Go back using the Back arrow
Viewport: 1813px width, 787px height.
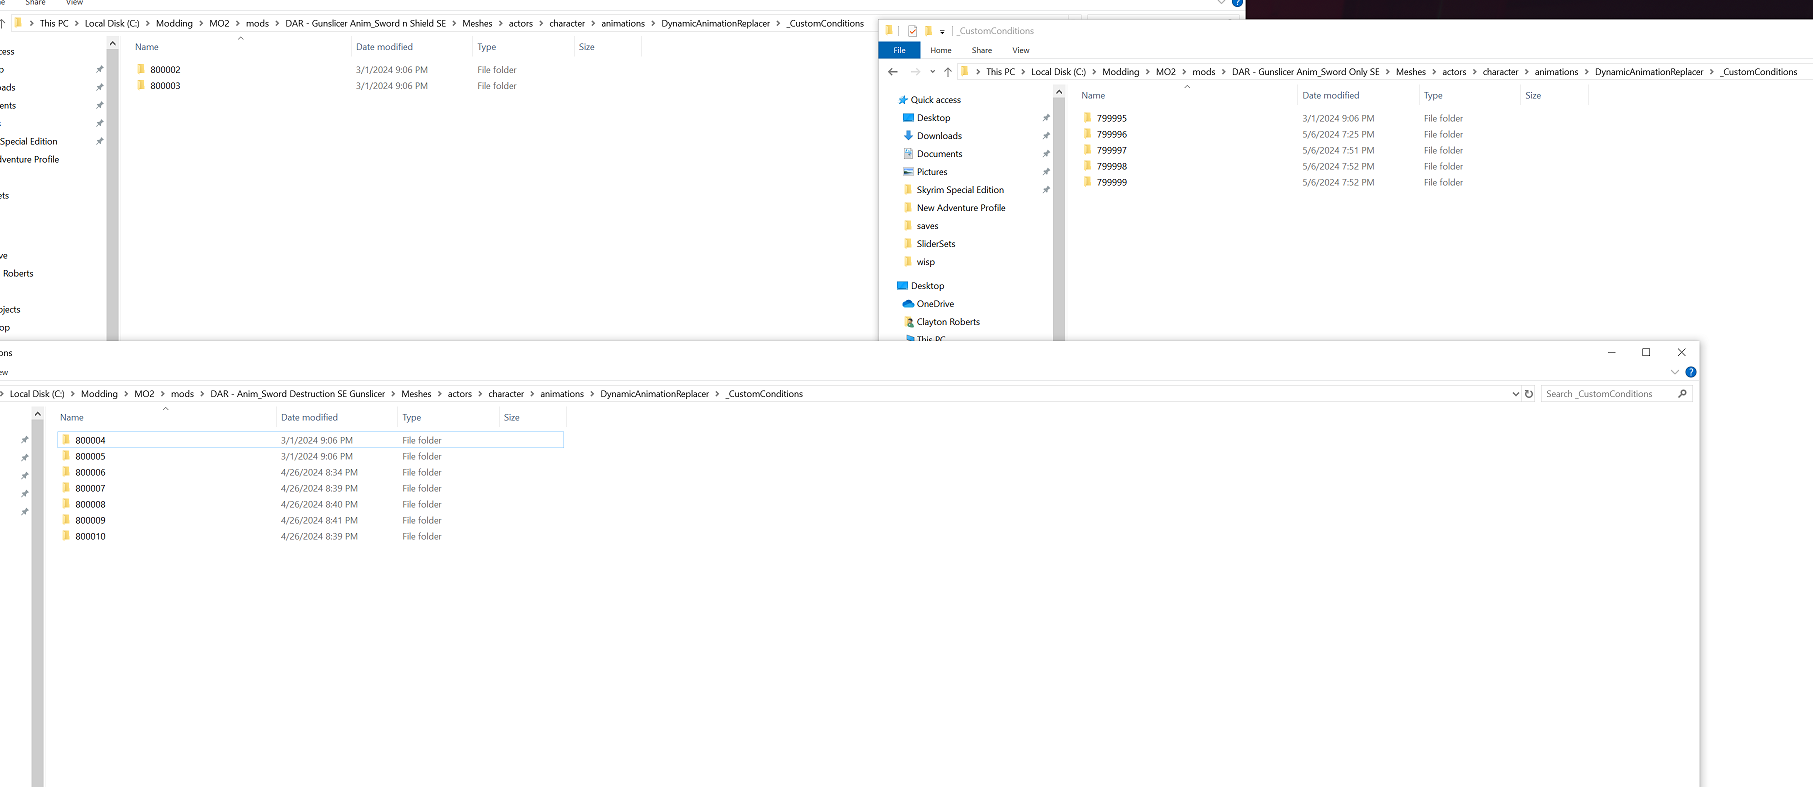tap(893, 72)
